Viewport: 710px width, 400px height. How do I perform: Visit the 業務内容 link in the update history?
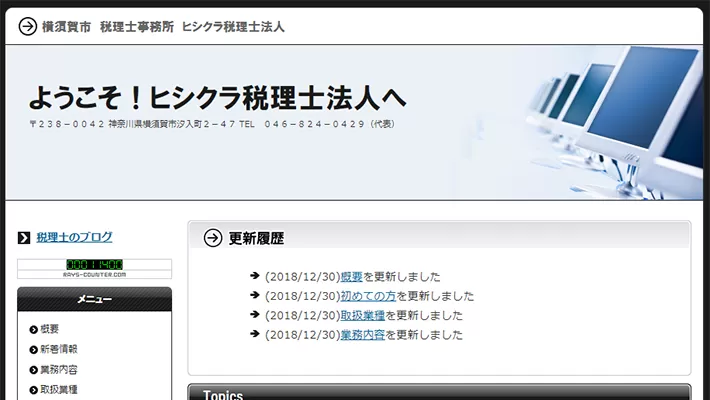[362, 335]
